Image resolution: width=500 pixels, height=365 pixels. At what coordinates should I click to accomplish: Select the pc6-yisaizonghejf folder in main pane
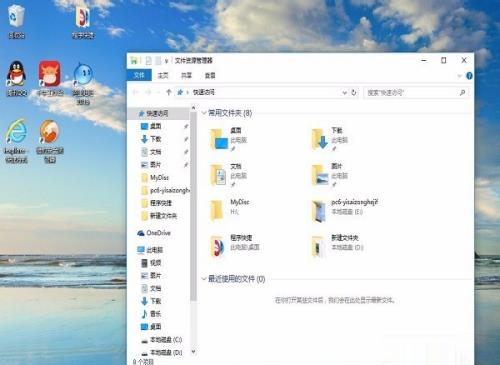344,210
